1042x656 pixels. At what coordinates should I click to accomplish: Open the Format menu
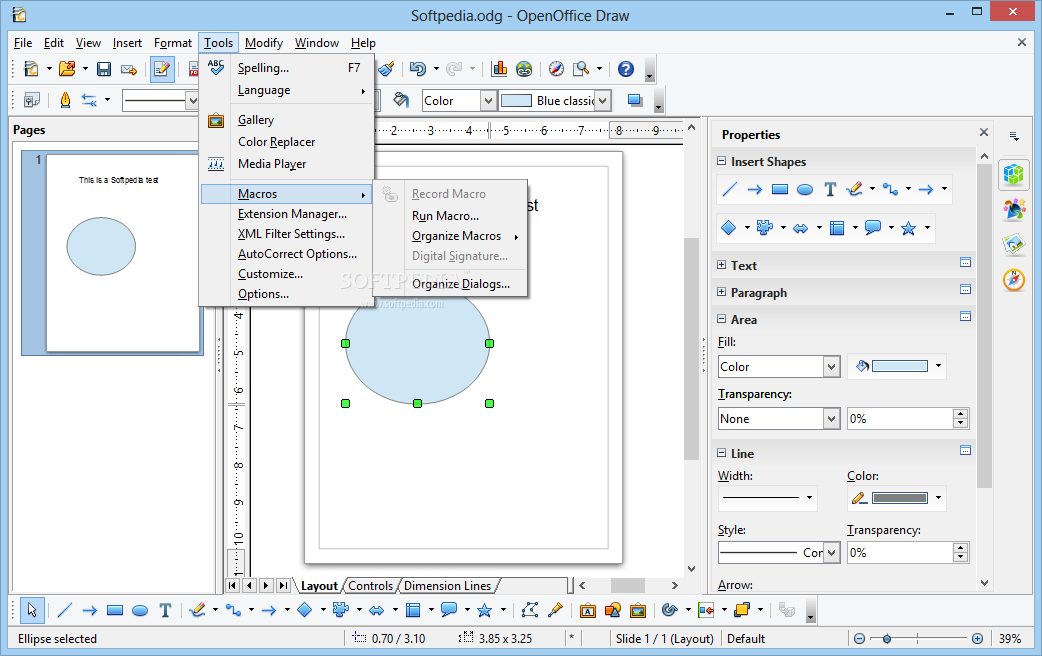173,43
